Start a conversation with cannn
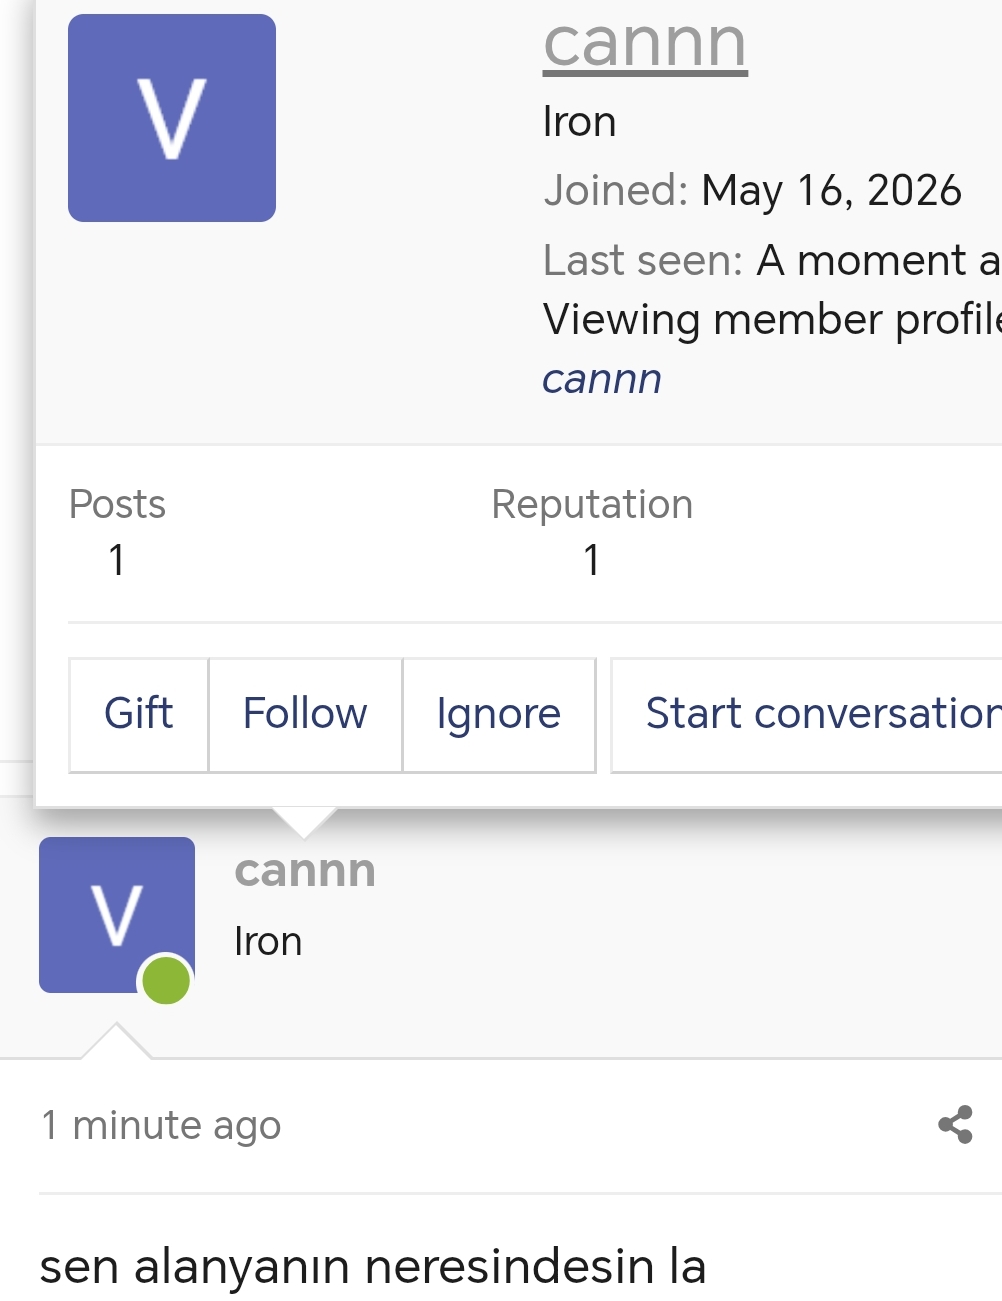 pyautogui.click(x=808, y=714)
